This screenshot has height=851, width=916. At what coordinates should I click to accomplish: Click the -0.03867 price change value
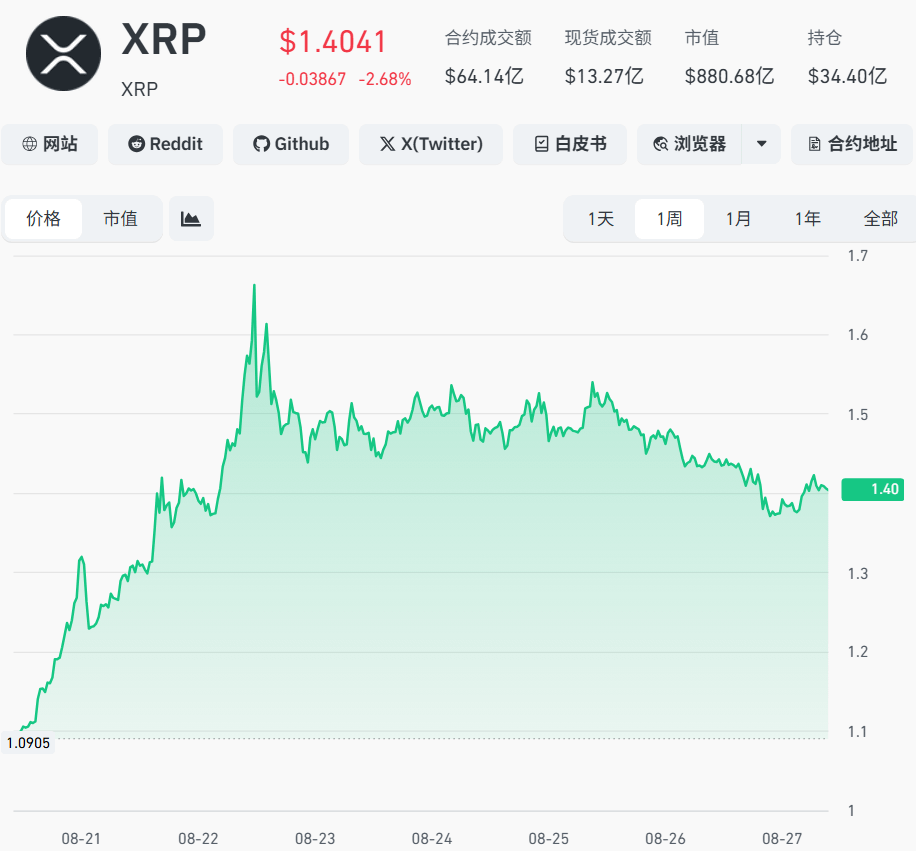click(x=312, y=79)
